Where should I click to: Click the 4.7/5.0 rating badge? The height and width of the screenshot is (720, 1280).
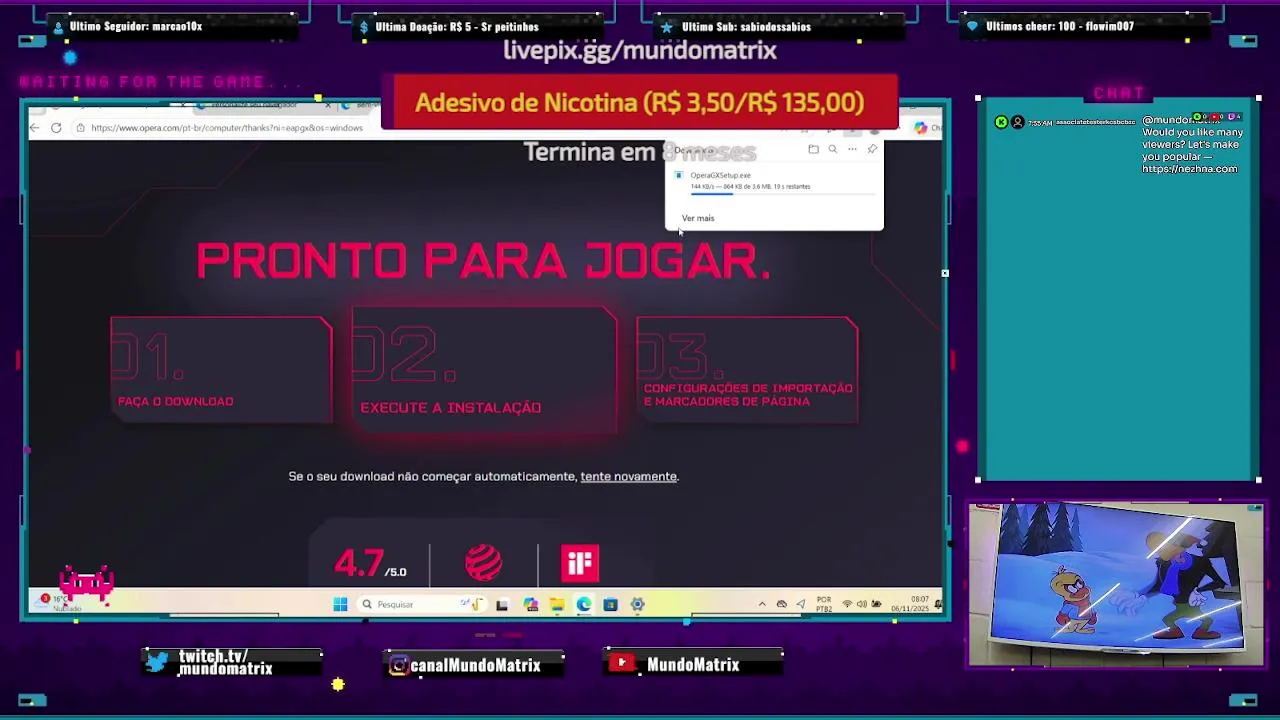(x=370, y=565)
